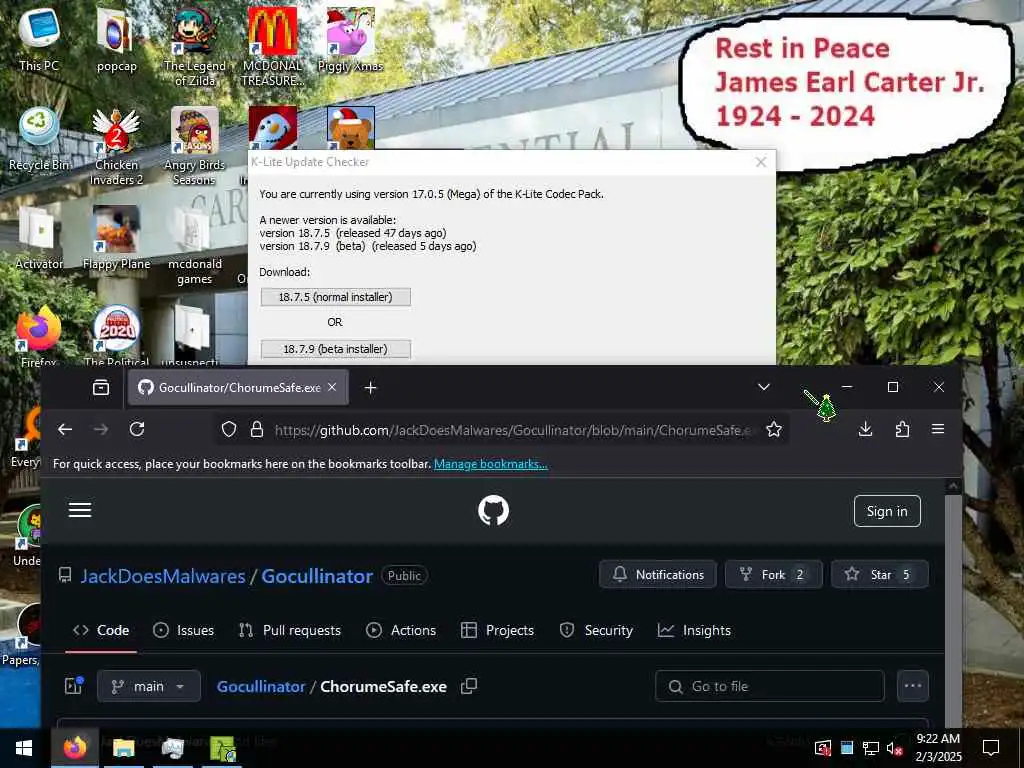Open the Santa bear desktop icon
Screen dimensions: 1024x768
pyautogui.click(x=351, y=128)
